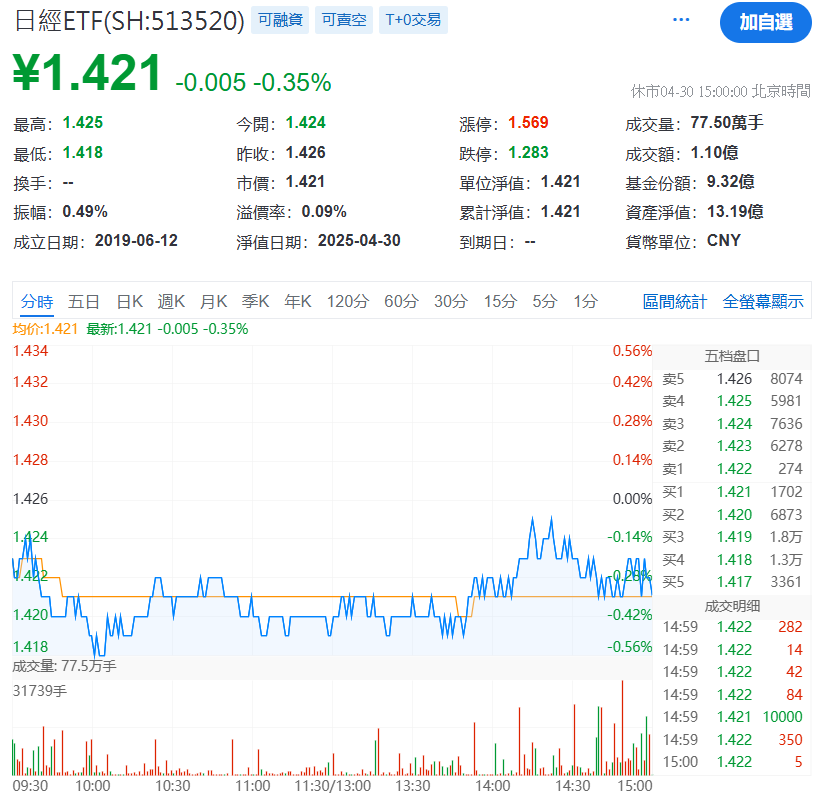The height and width of the screenshot is (801, 823).
Task: Click the 跌停 value 1.283
Action: click(528, 153)
